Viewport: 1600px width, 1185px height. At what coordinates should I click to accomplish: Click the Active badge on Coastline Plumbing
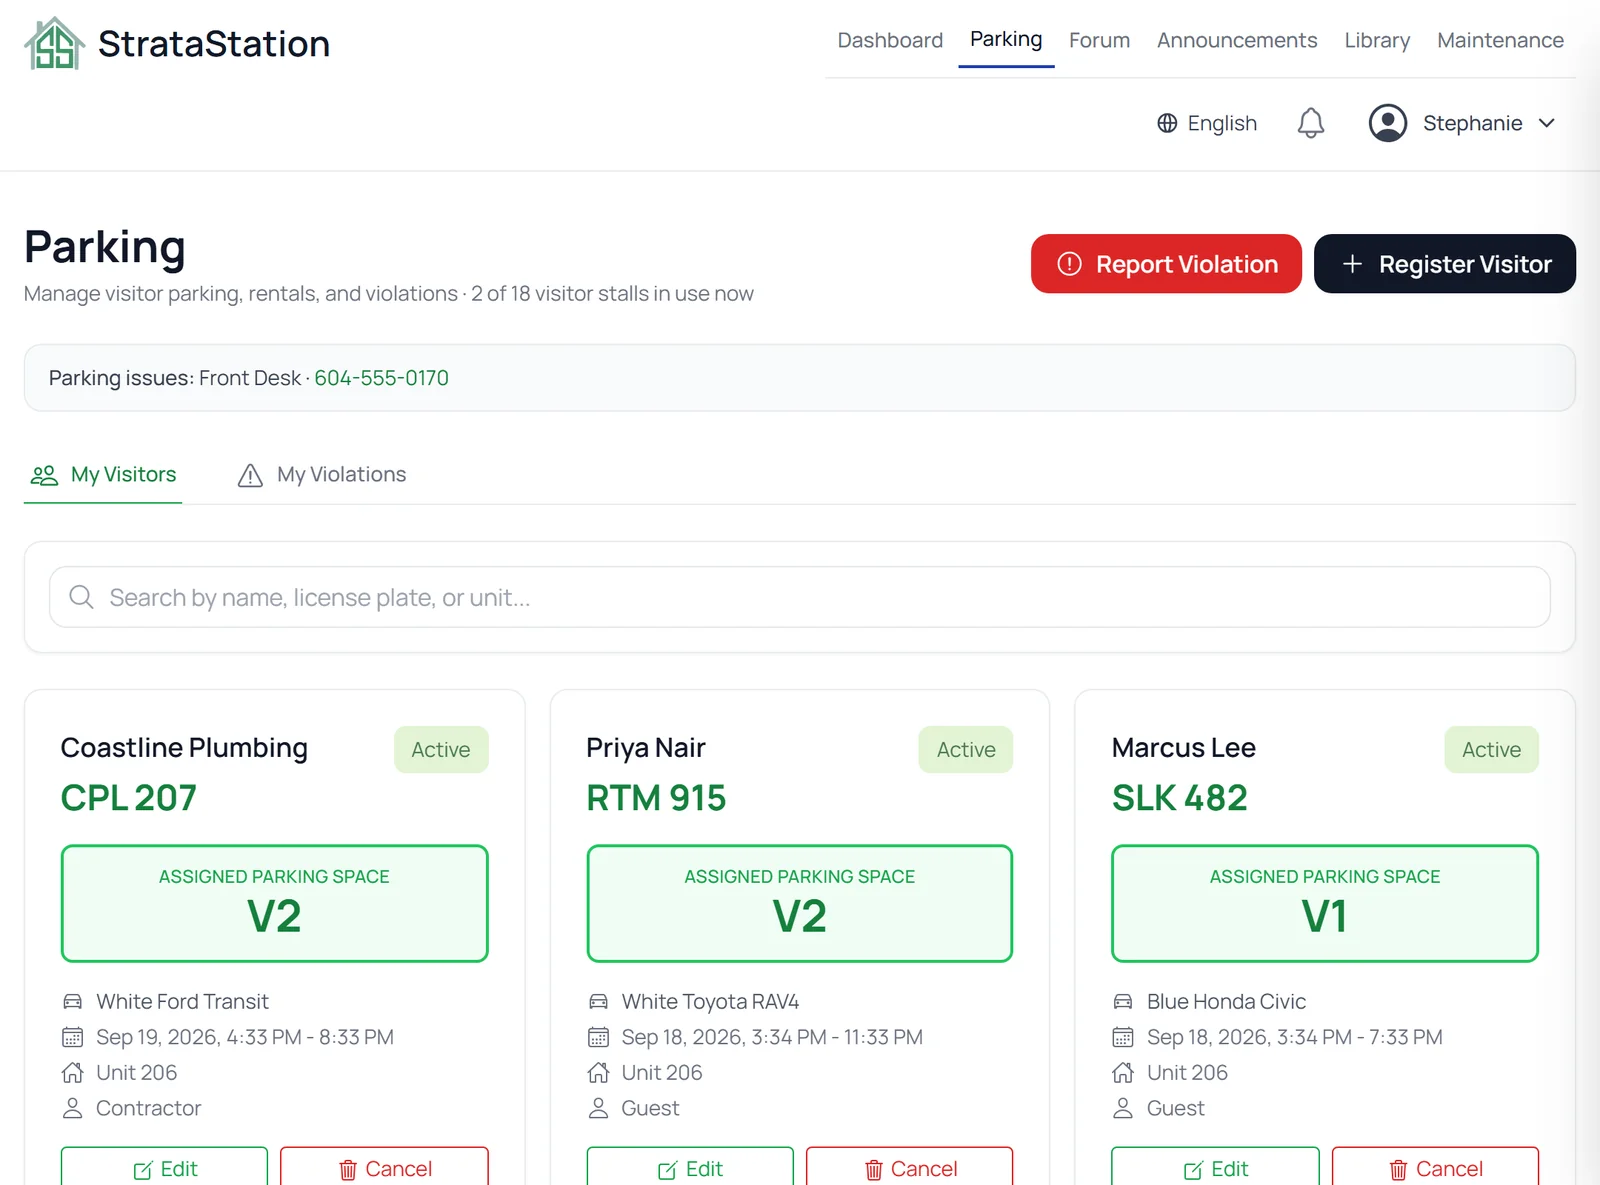[441, 749]
